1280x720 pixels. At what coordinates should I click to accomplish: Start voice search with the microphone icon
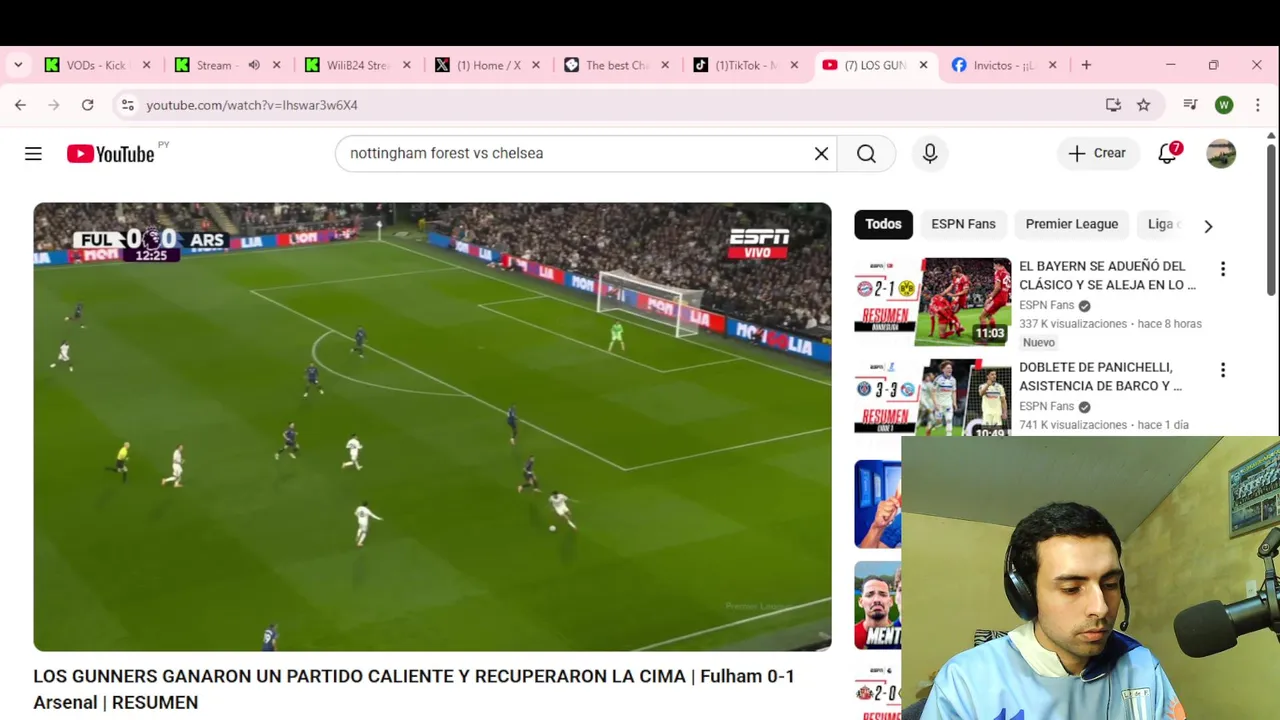(930, 153)
